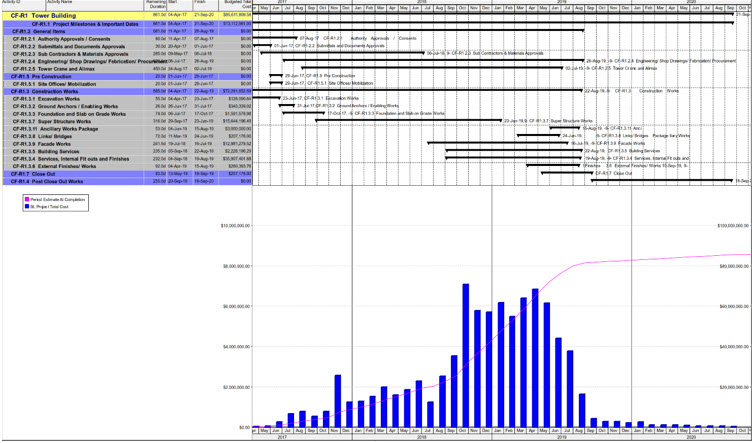Select the CF-R1.3 Construction Works row

pyautogui.click(x=126, y=91)
